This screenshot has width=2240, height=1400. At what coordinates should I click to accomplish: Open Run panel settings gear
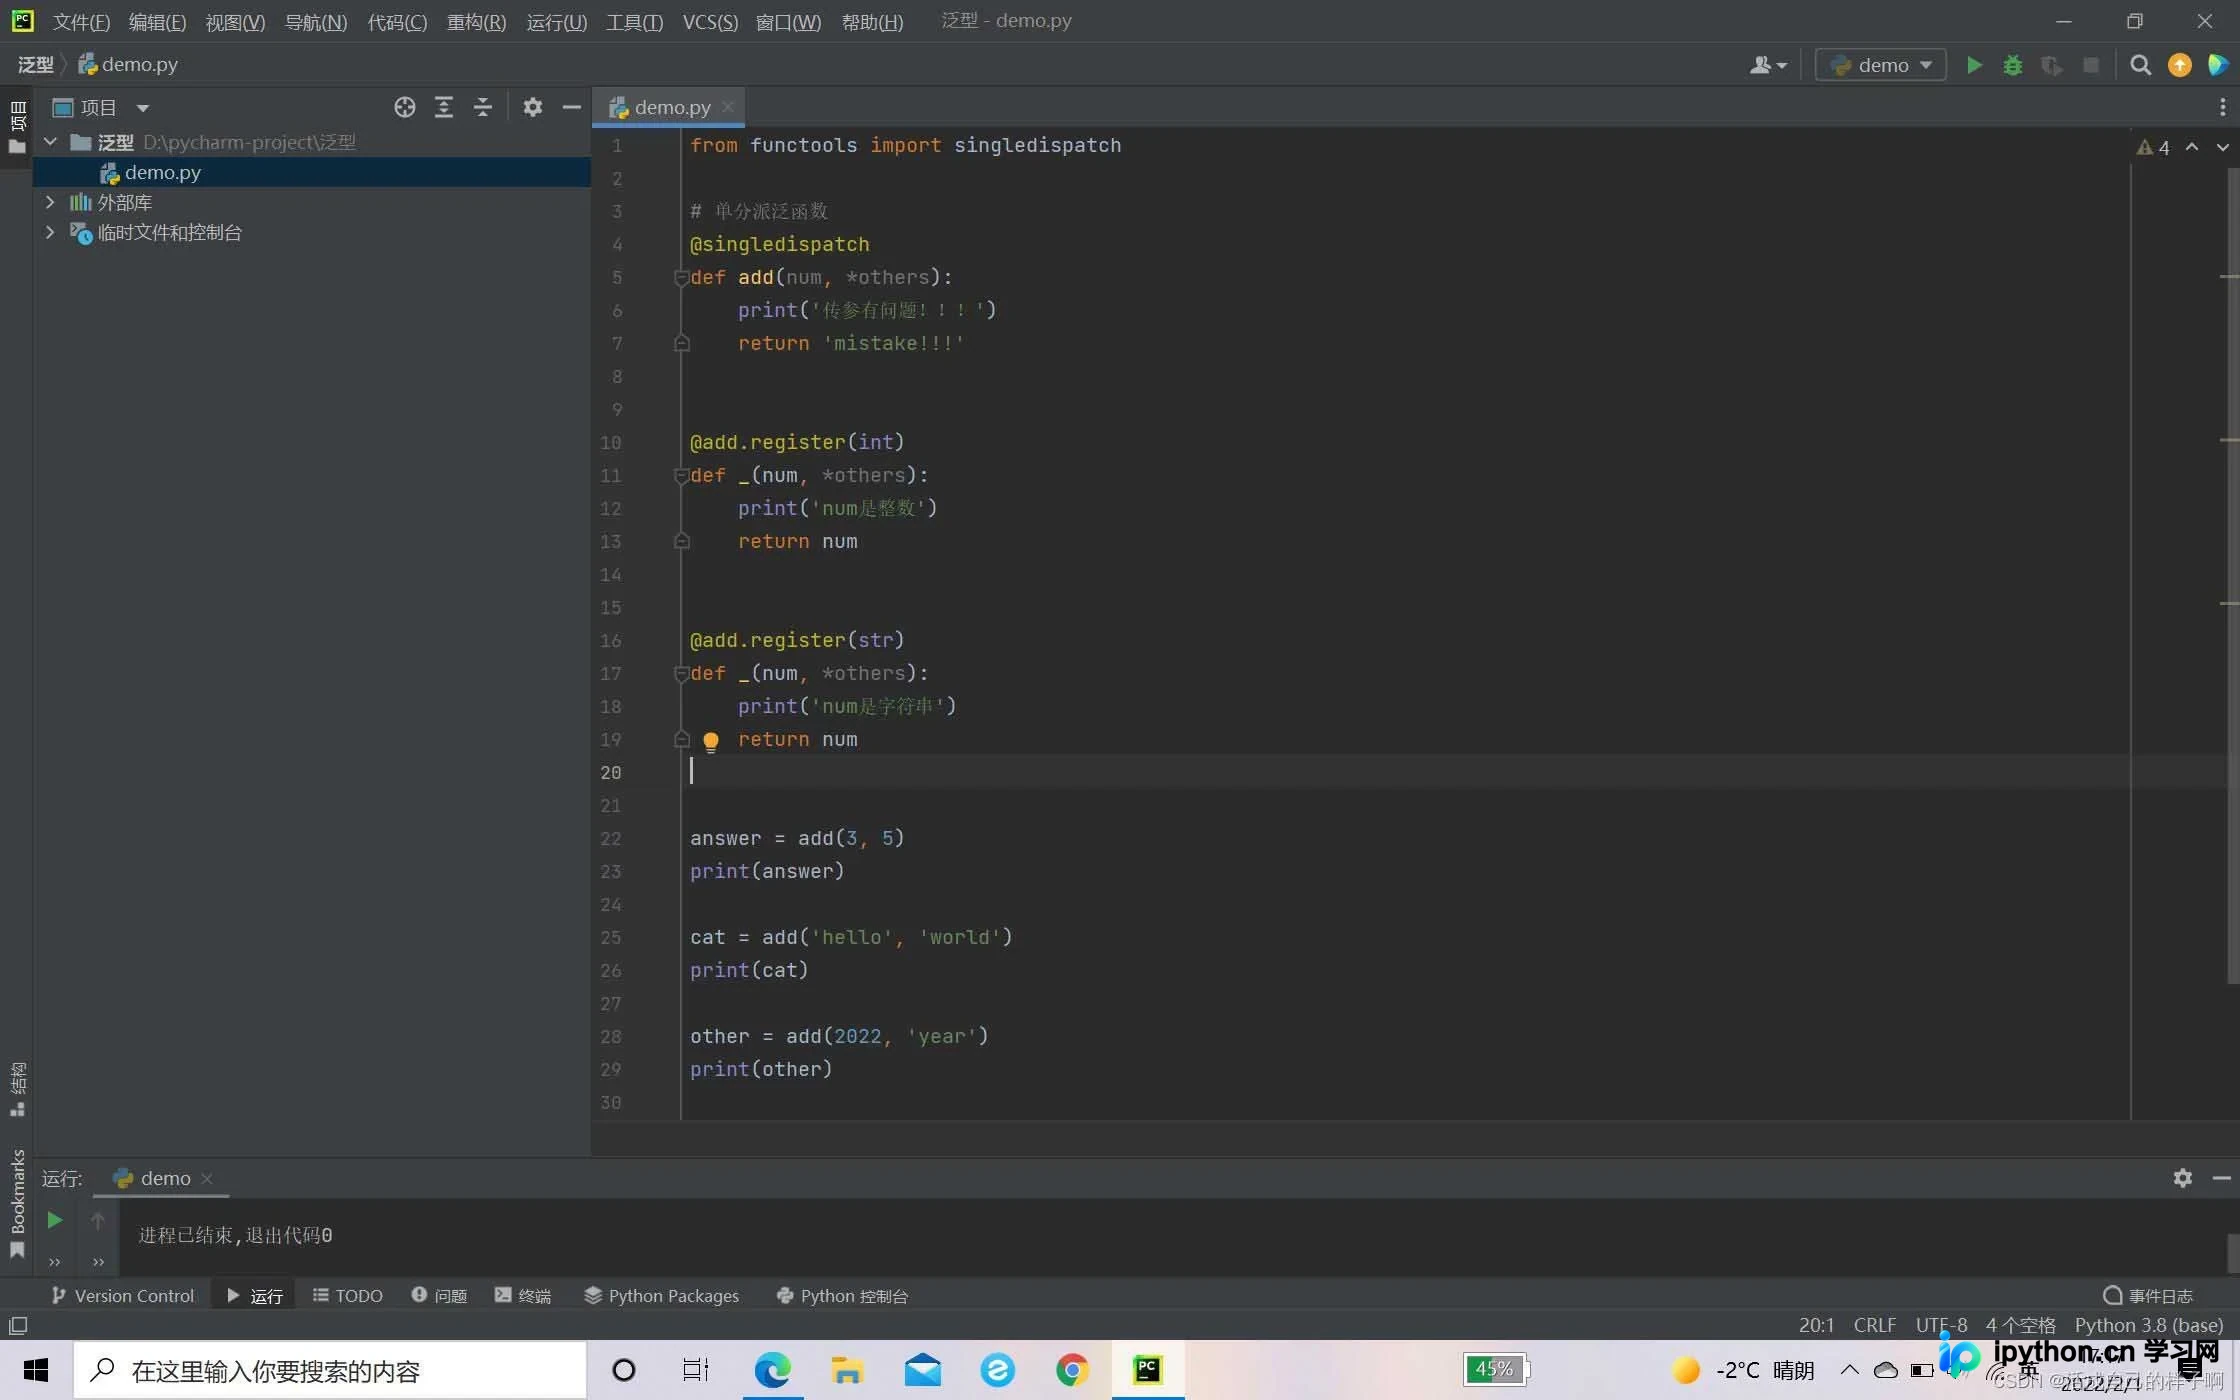click(2182, 1178)
